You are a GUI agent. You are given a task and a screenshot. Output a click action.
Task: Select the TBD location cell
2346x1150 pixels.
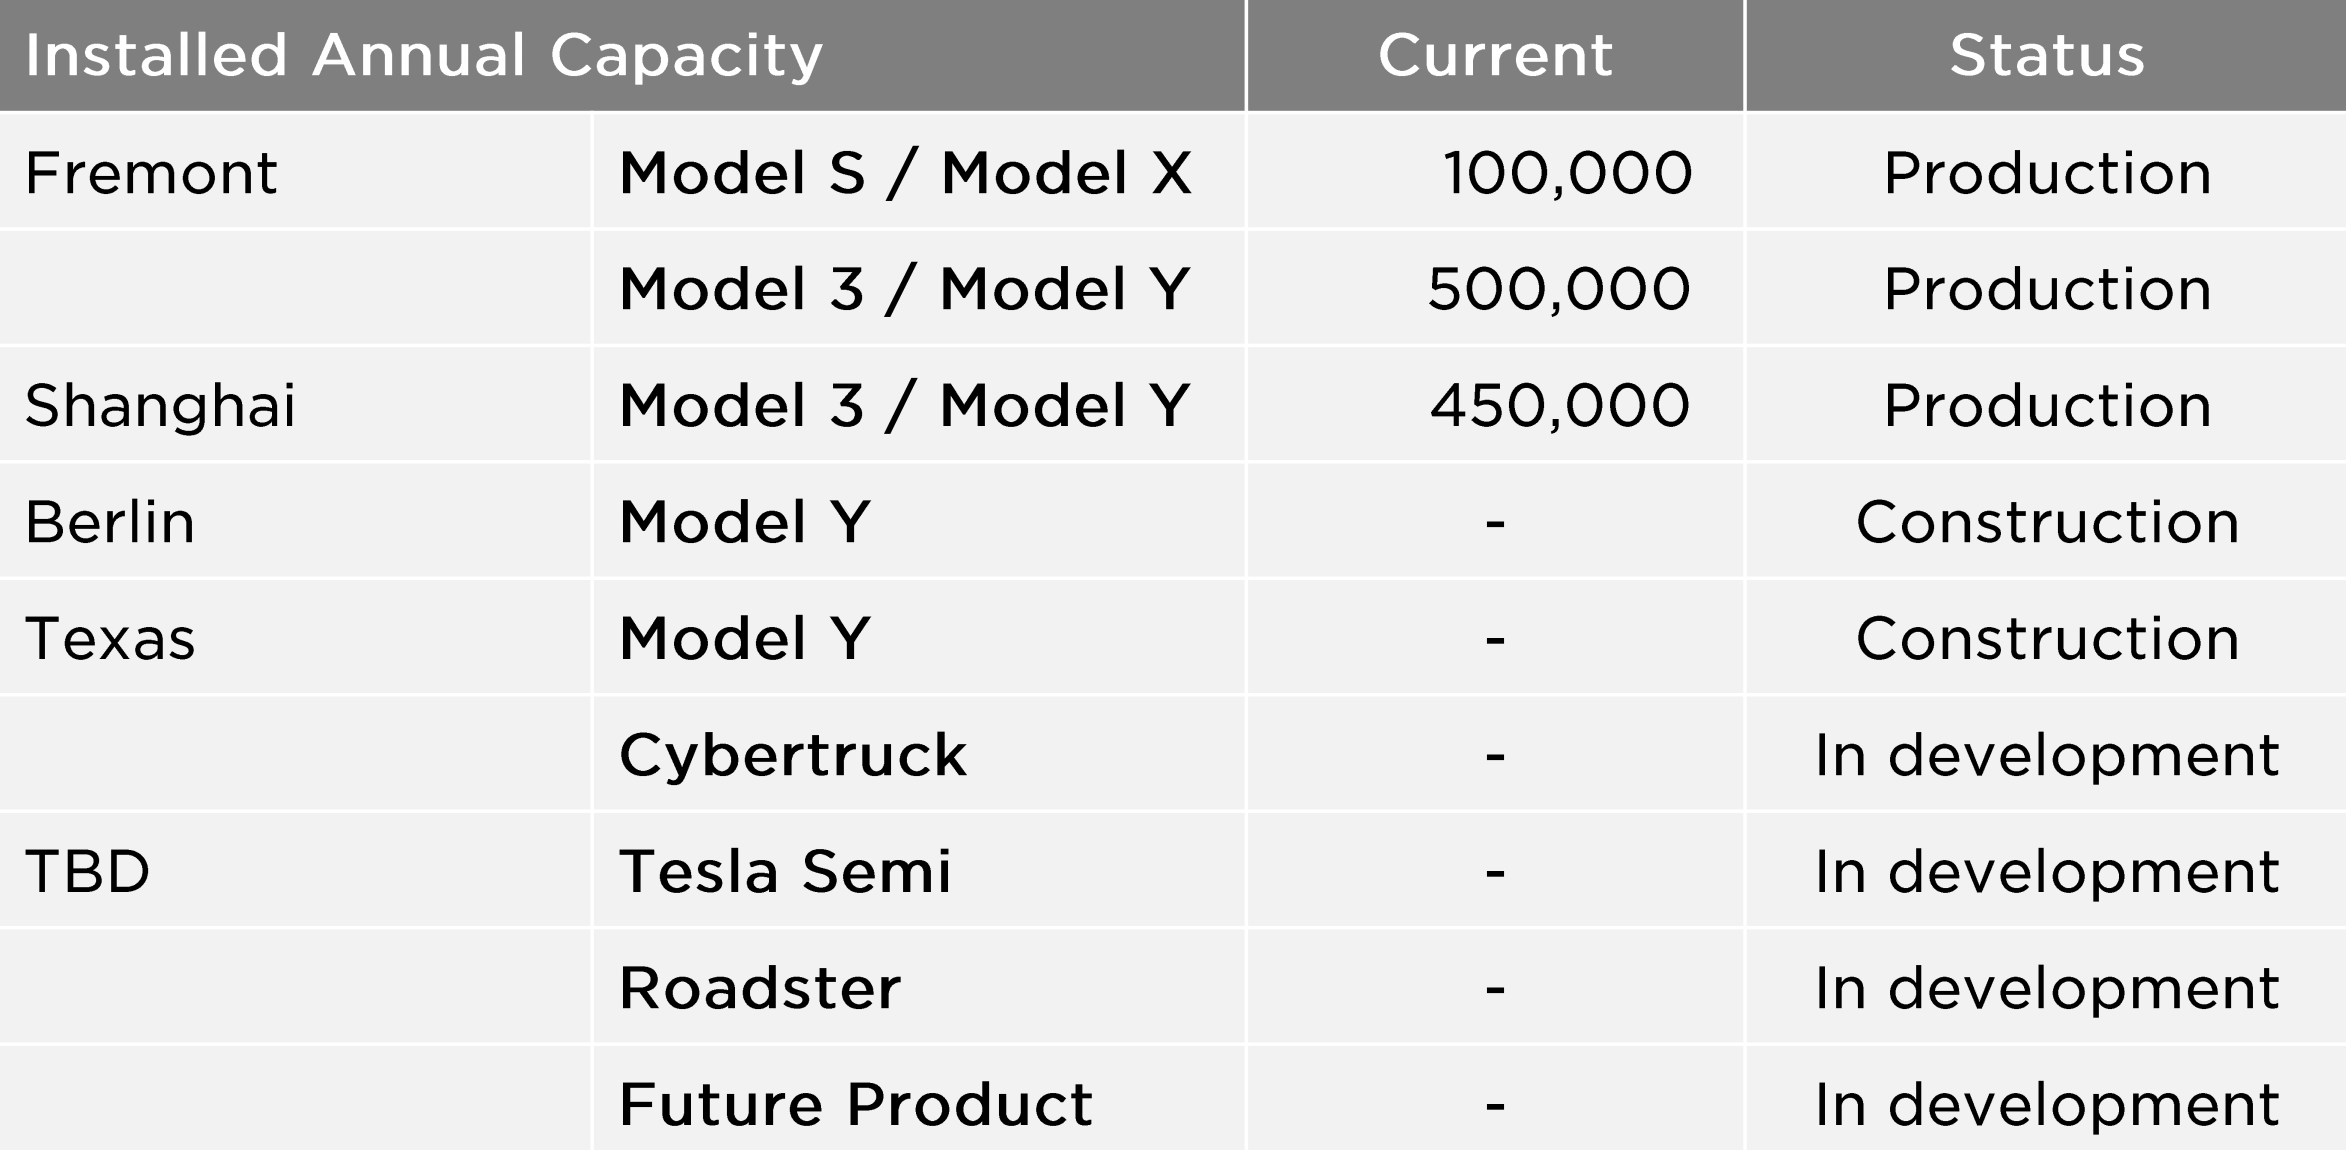click(x=88, y=871)
